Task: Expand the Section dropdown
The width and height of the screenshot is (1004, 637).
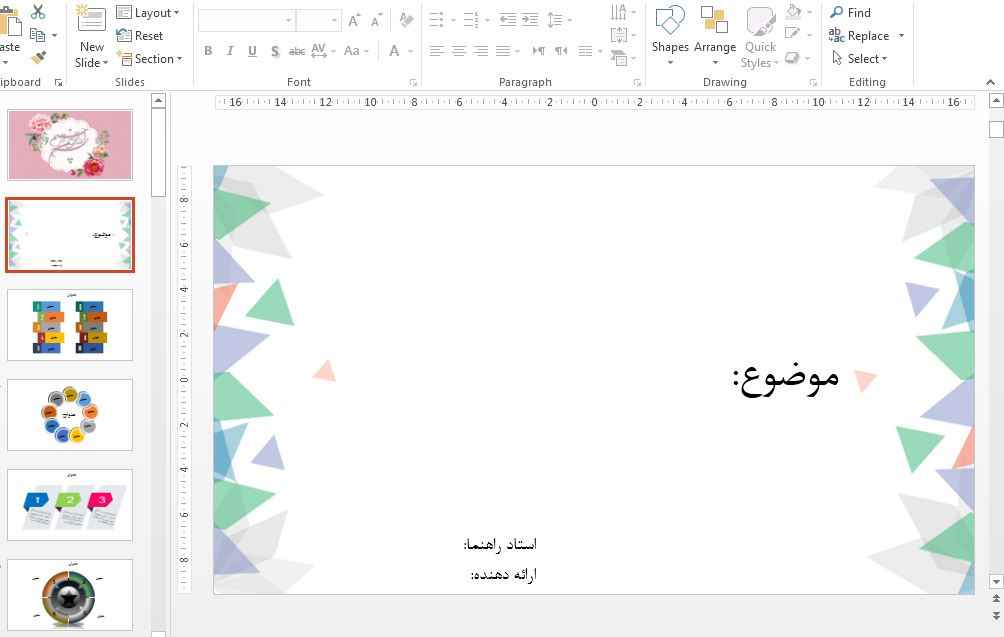Action: click(x=150, y=59)
